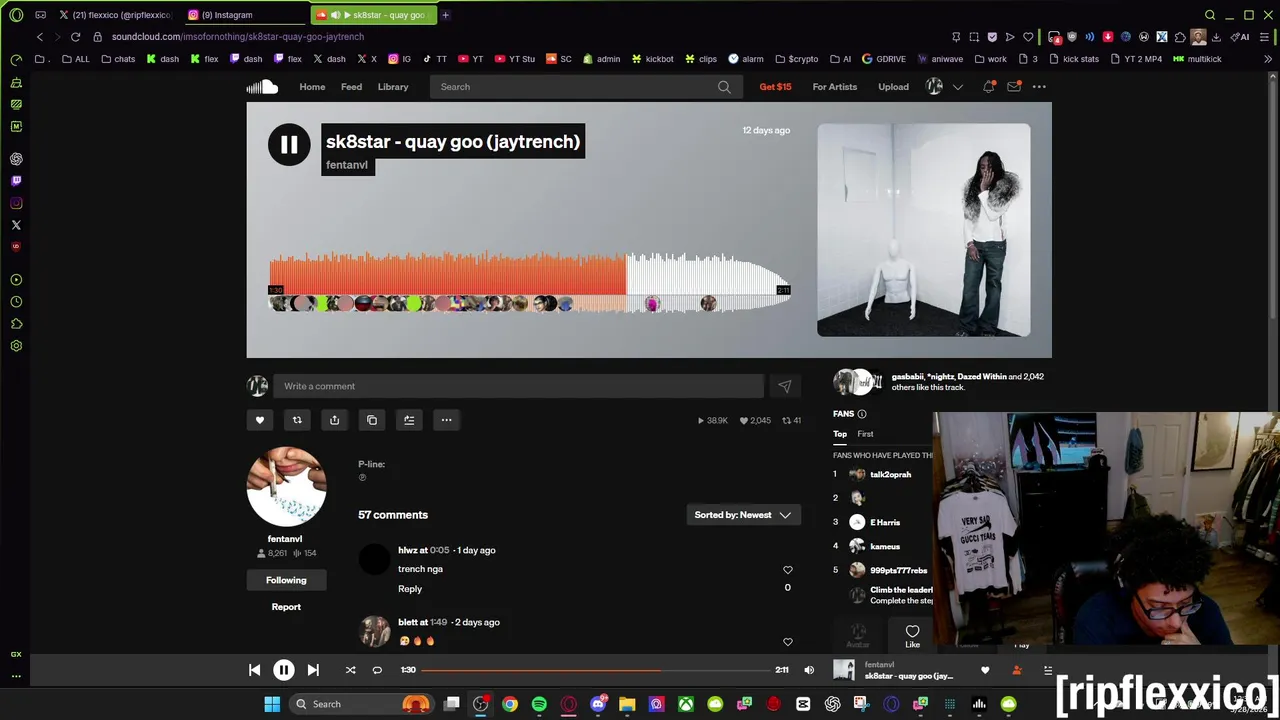
Task: Toggle repeat in the bottom player
Action: (x=377, y=670)
